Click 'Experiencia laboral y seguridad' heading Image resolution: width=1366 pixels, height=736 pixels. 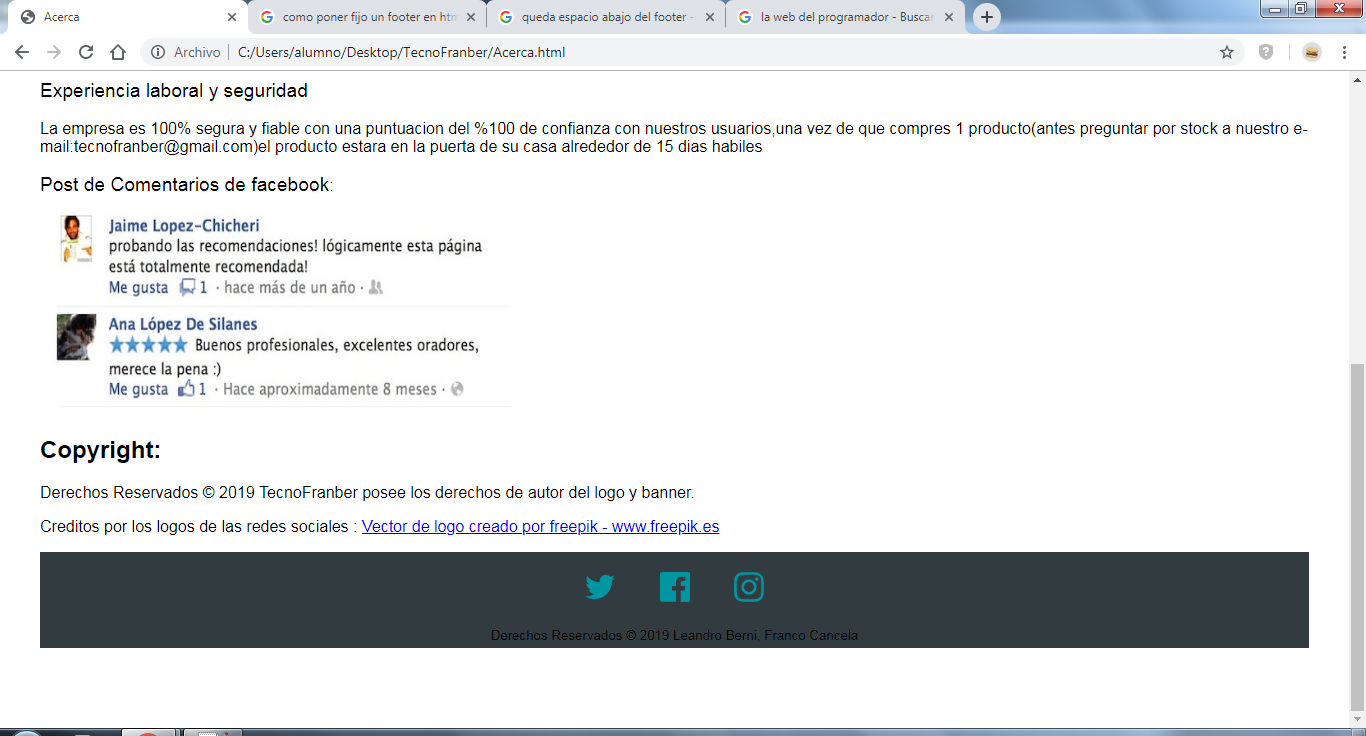(174, 91)
